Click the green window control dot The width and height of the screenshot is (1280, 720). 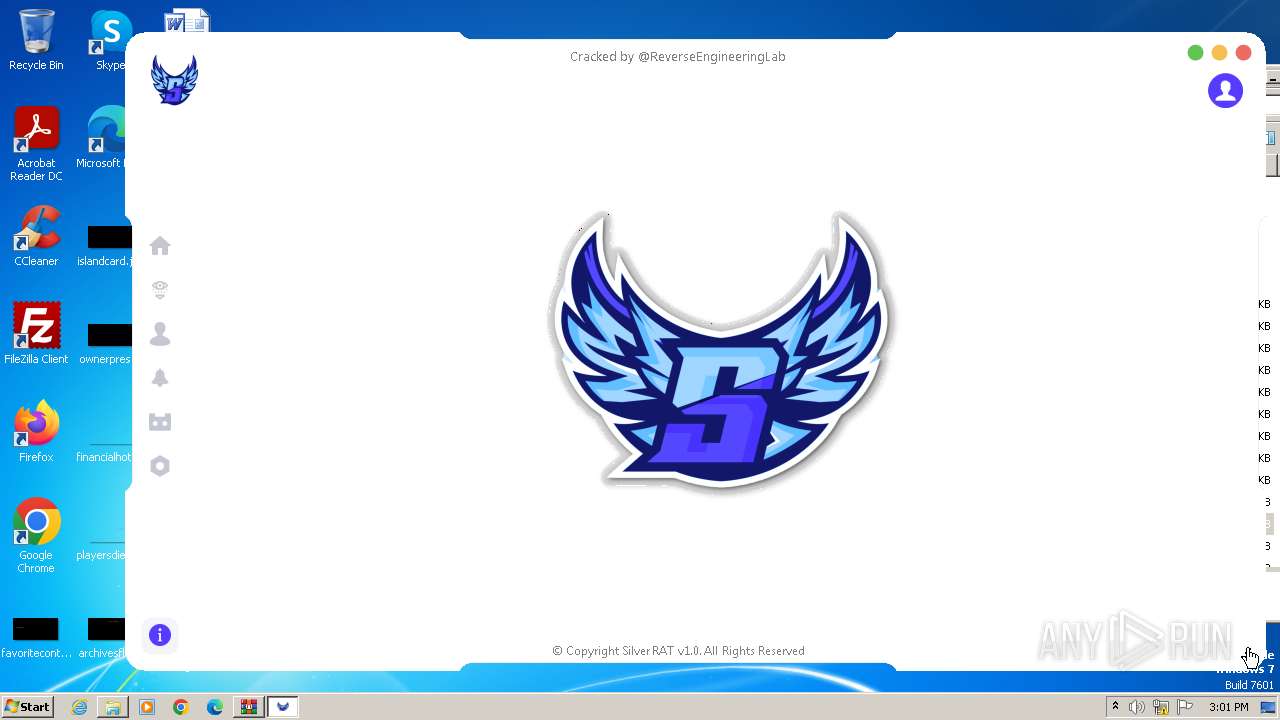pyautogui.click(x=1195, y=53)
